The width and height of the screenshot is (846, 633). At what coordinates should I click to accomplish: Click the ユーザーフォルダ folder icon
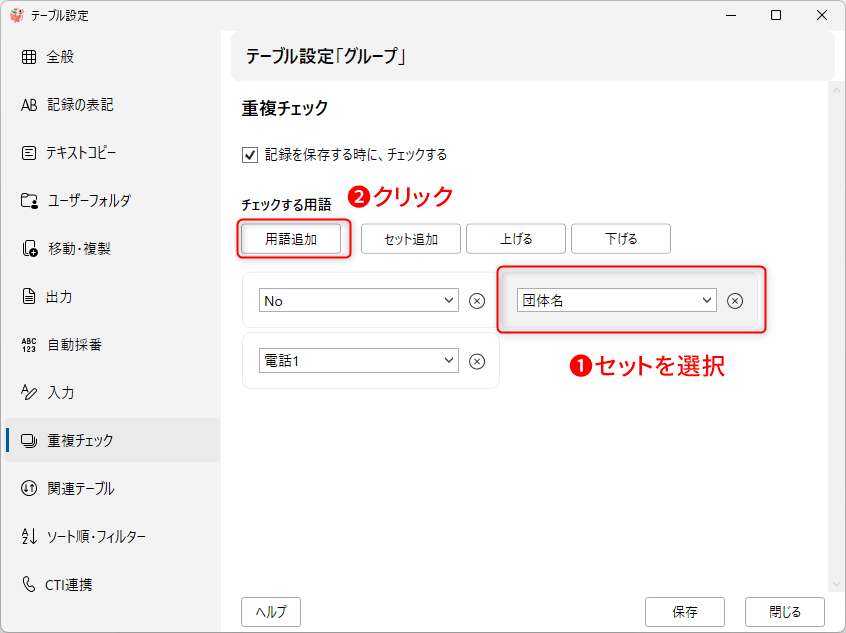click(x=29, y=201)
